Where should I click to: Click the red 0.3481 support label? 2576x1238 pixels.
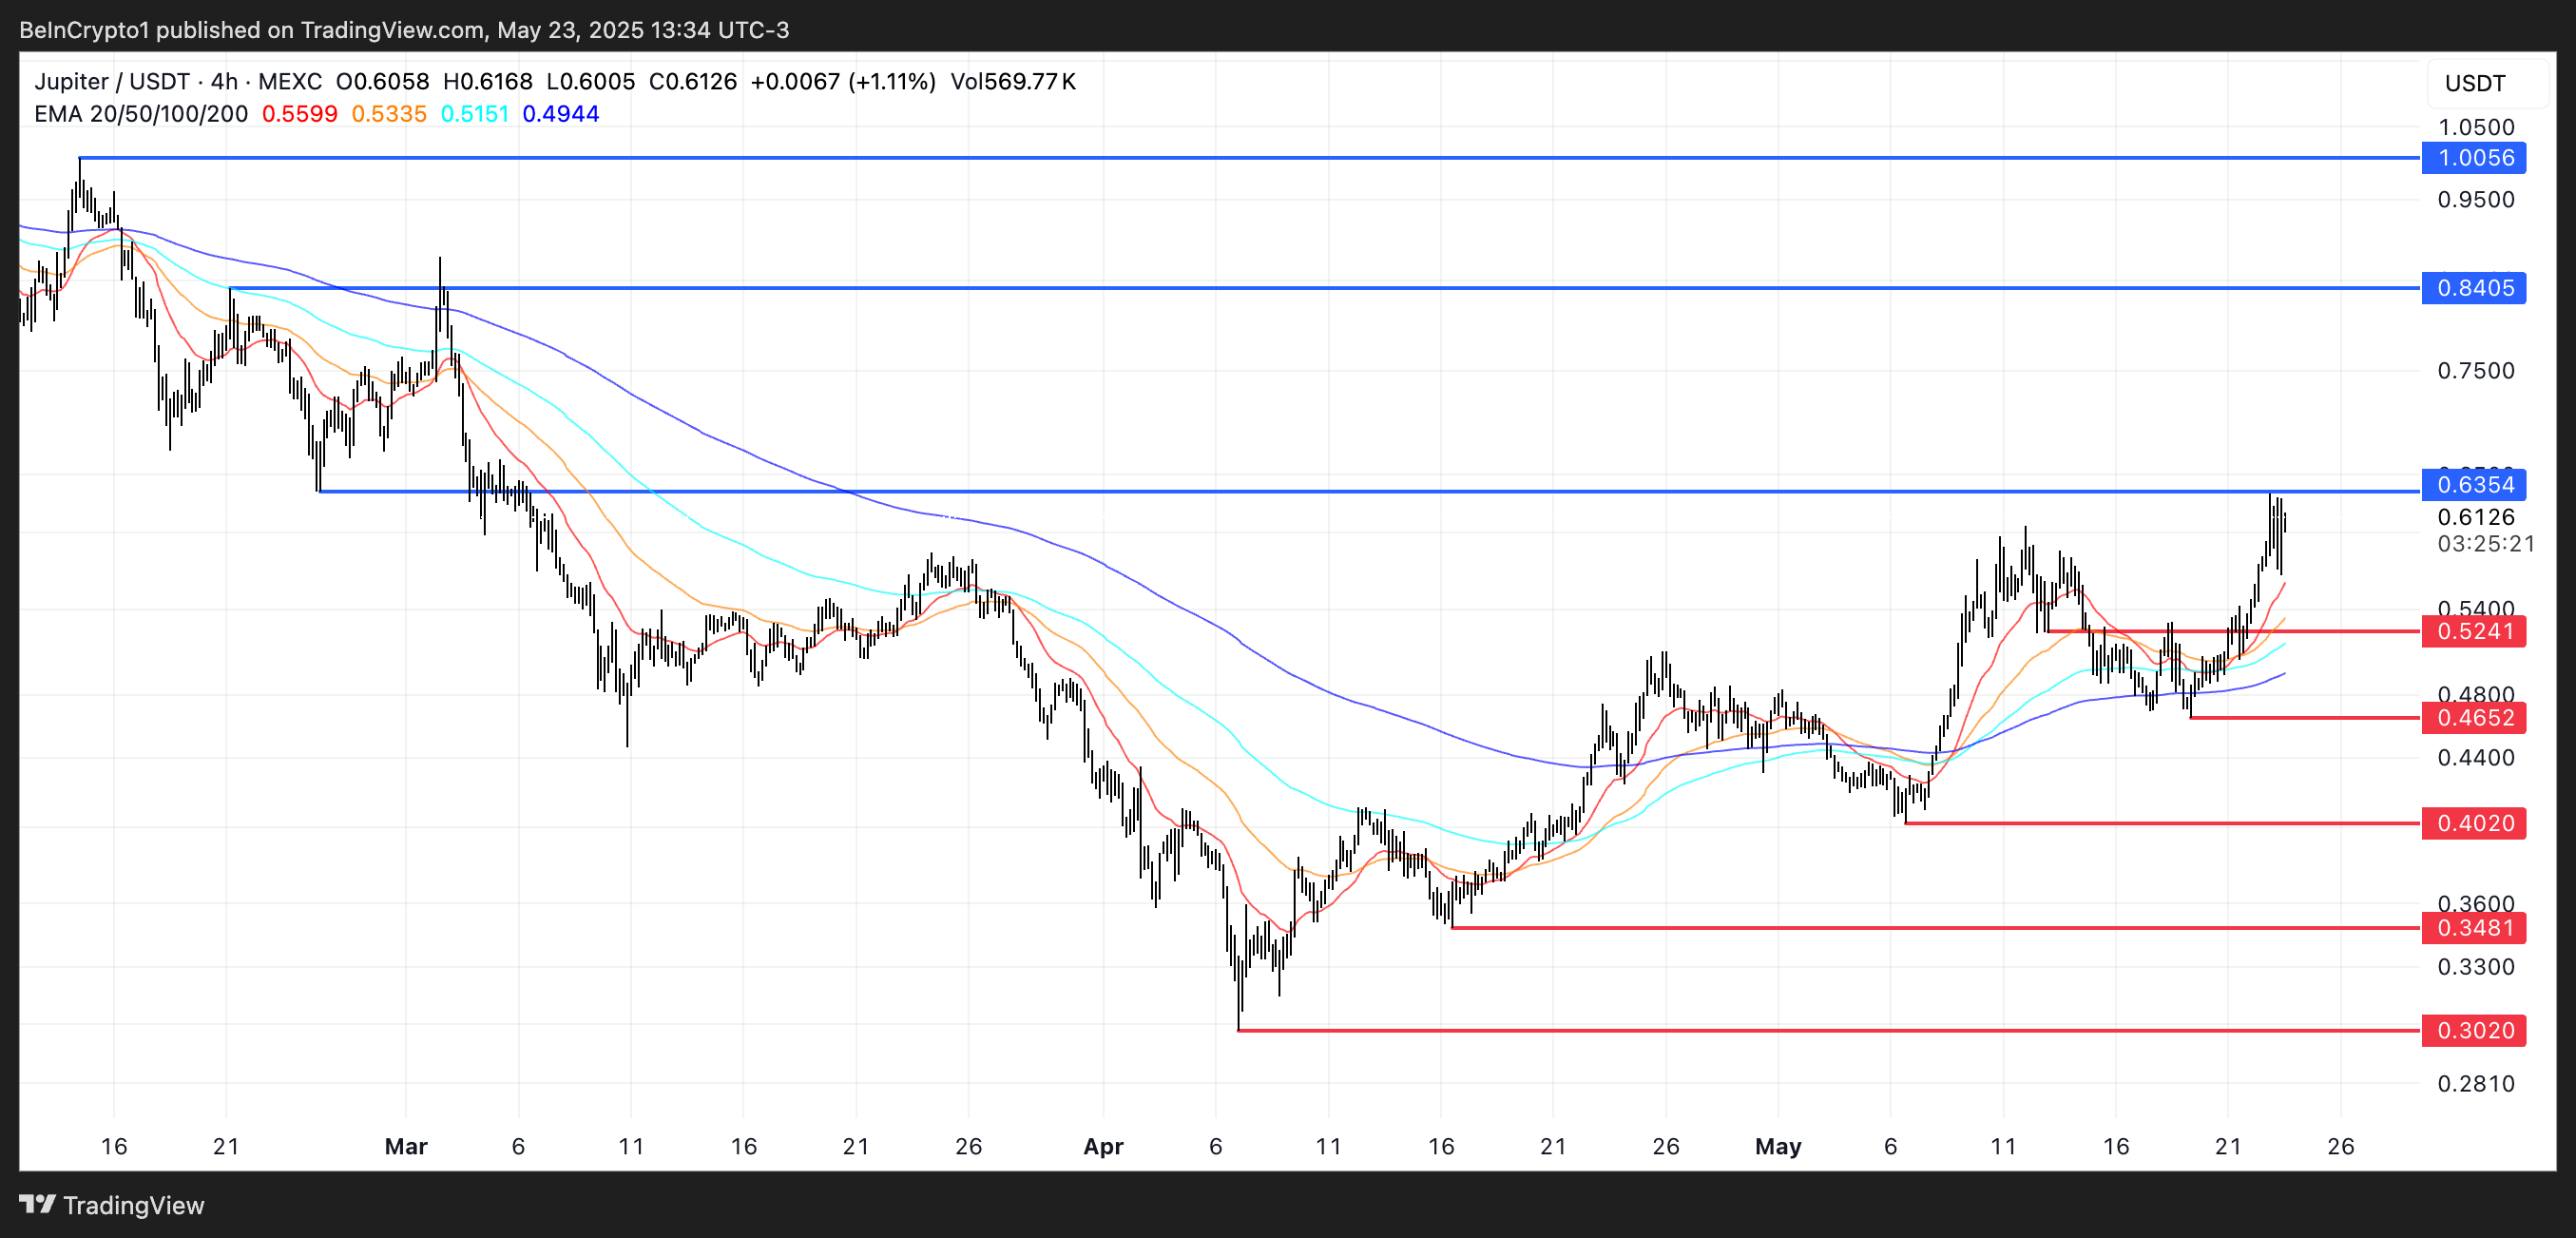2474,929
